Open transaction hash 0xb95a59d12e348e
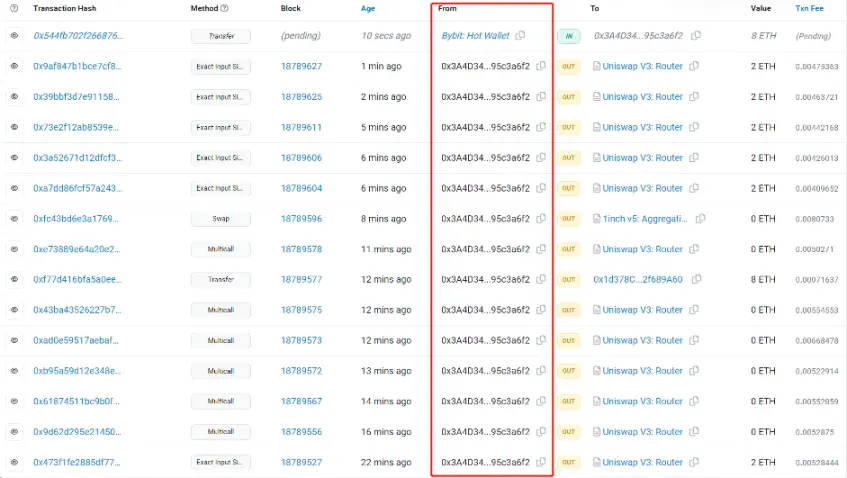The height and width of the screenshot is (478, 847). [x=77, y=371]
